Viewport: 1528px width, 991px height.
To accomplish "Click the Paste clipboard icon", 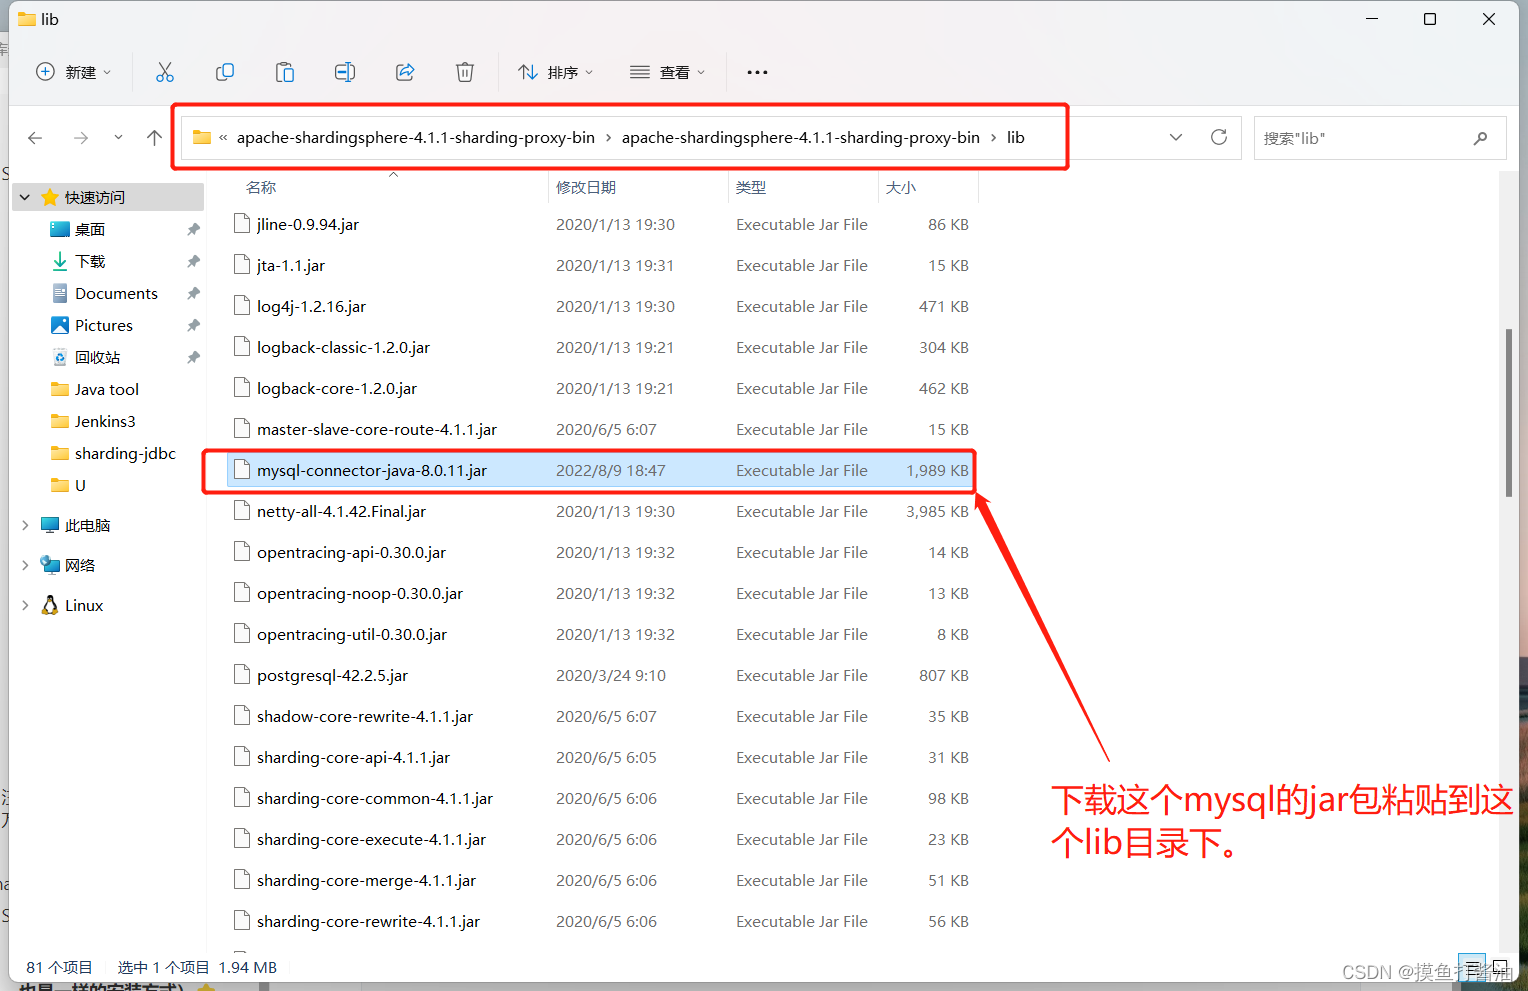I will click(x=285, y=72).
